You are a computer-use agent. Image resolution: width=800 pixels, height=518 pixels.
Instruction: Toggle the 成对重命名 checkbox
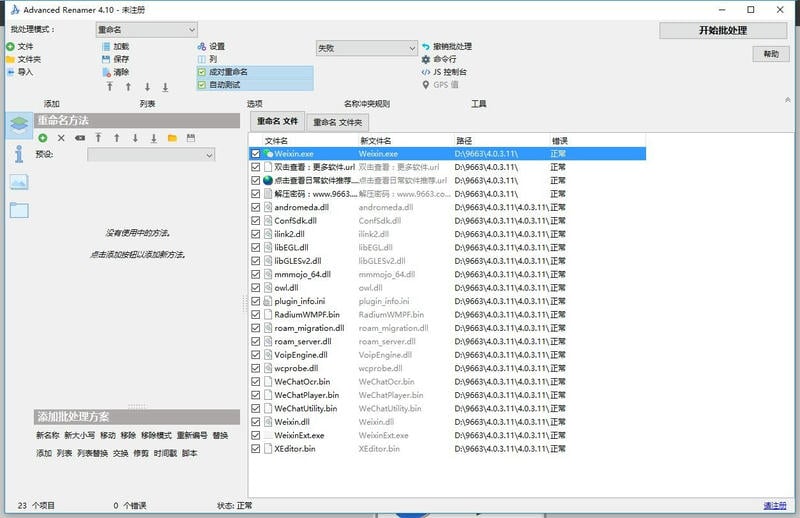pyautogui.click(x=202, y=72)
